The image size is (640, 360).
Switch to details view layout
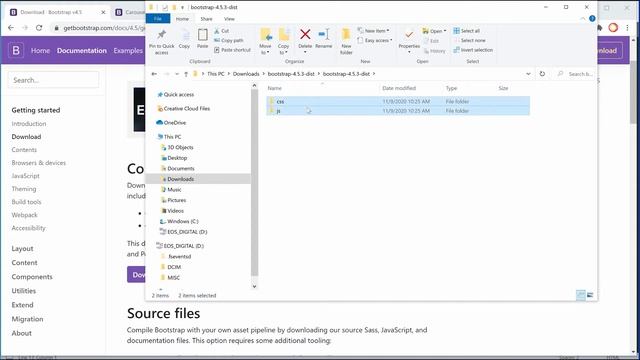tap(580, 295)
